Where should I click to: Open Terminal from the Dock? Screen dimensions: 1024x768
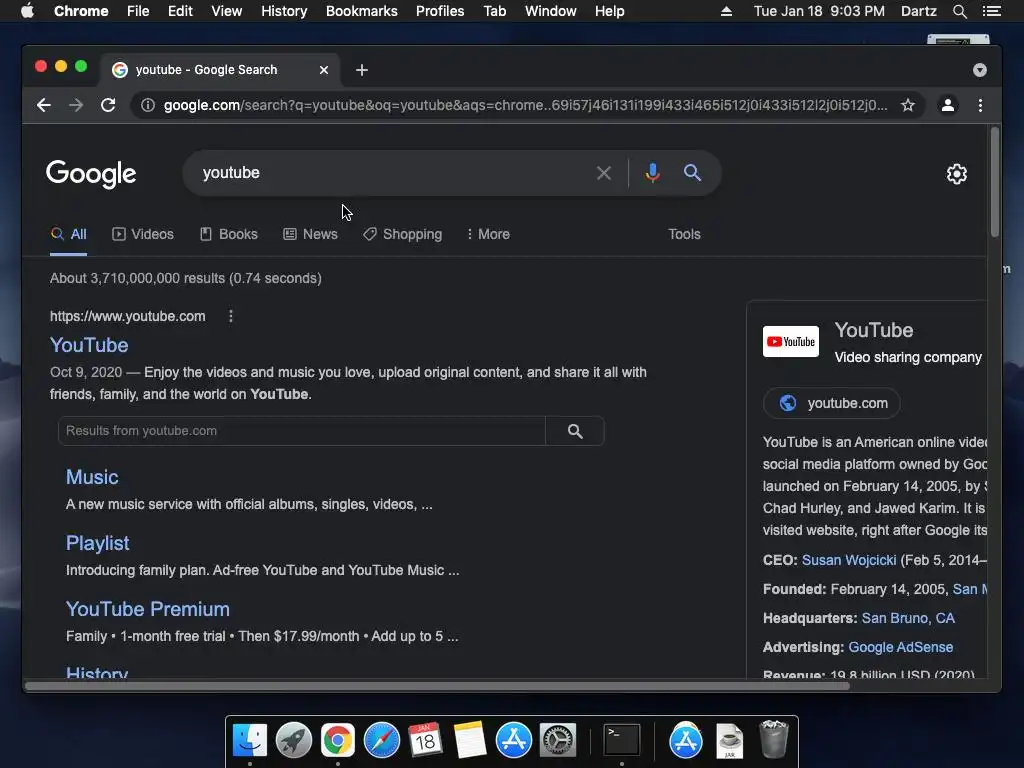coord(622,741)
